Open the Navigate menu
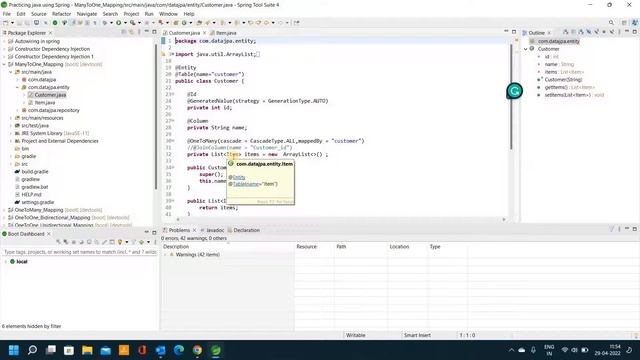This screenshot has width=640, height=360. [87, 14]
